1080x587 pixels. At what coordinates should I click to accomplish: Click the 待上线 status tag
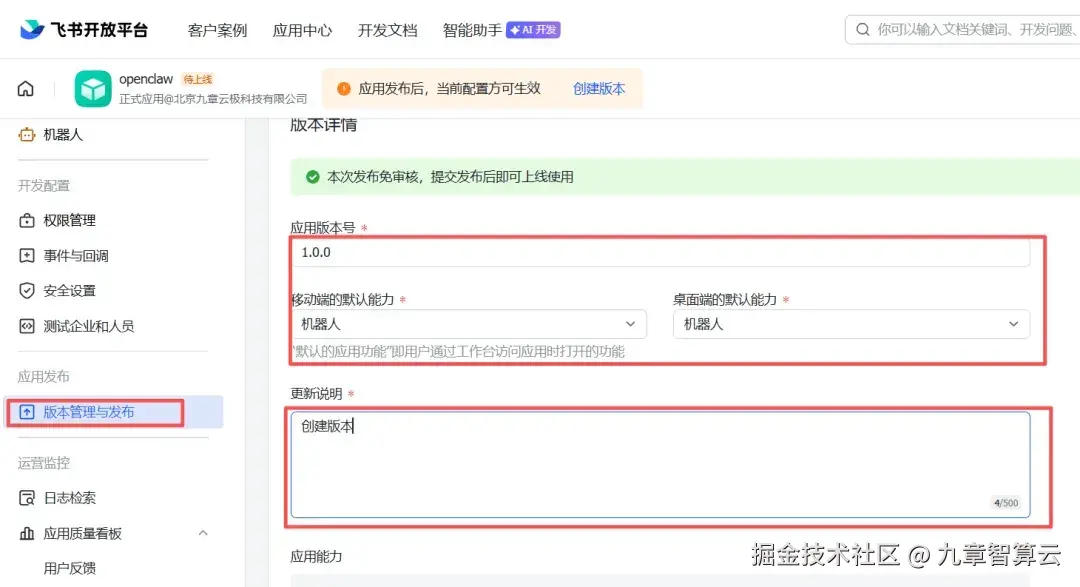click(198, 79)
